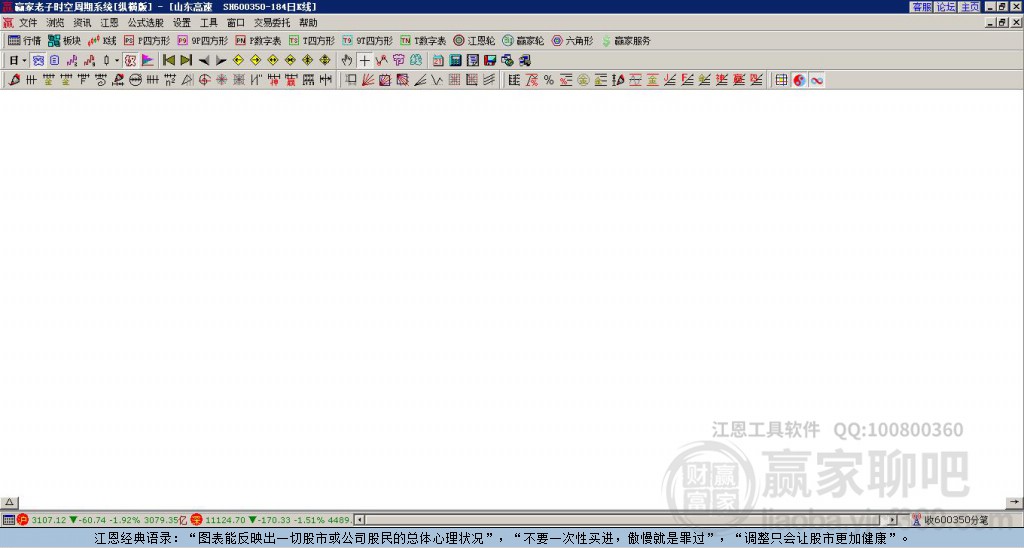Viewport: 1024px width, 548px height.
Task: Select the red fan lines tool
Action: tap(368, 80)
